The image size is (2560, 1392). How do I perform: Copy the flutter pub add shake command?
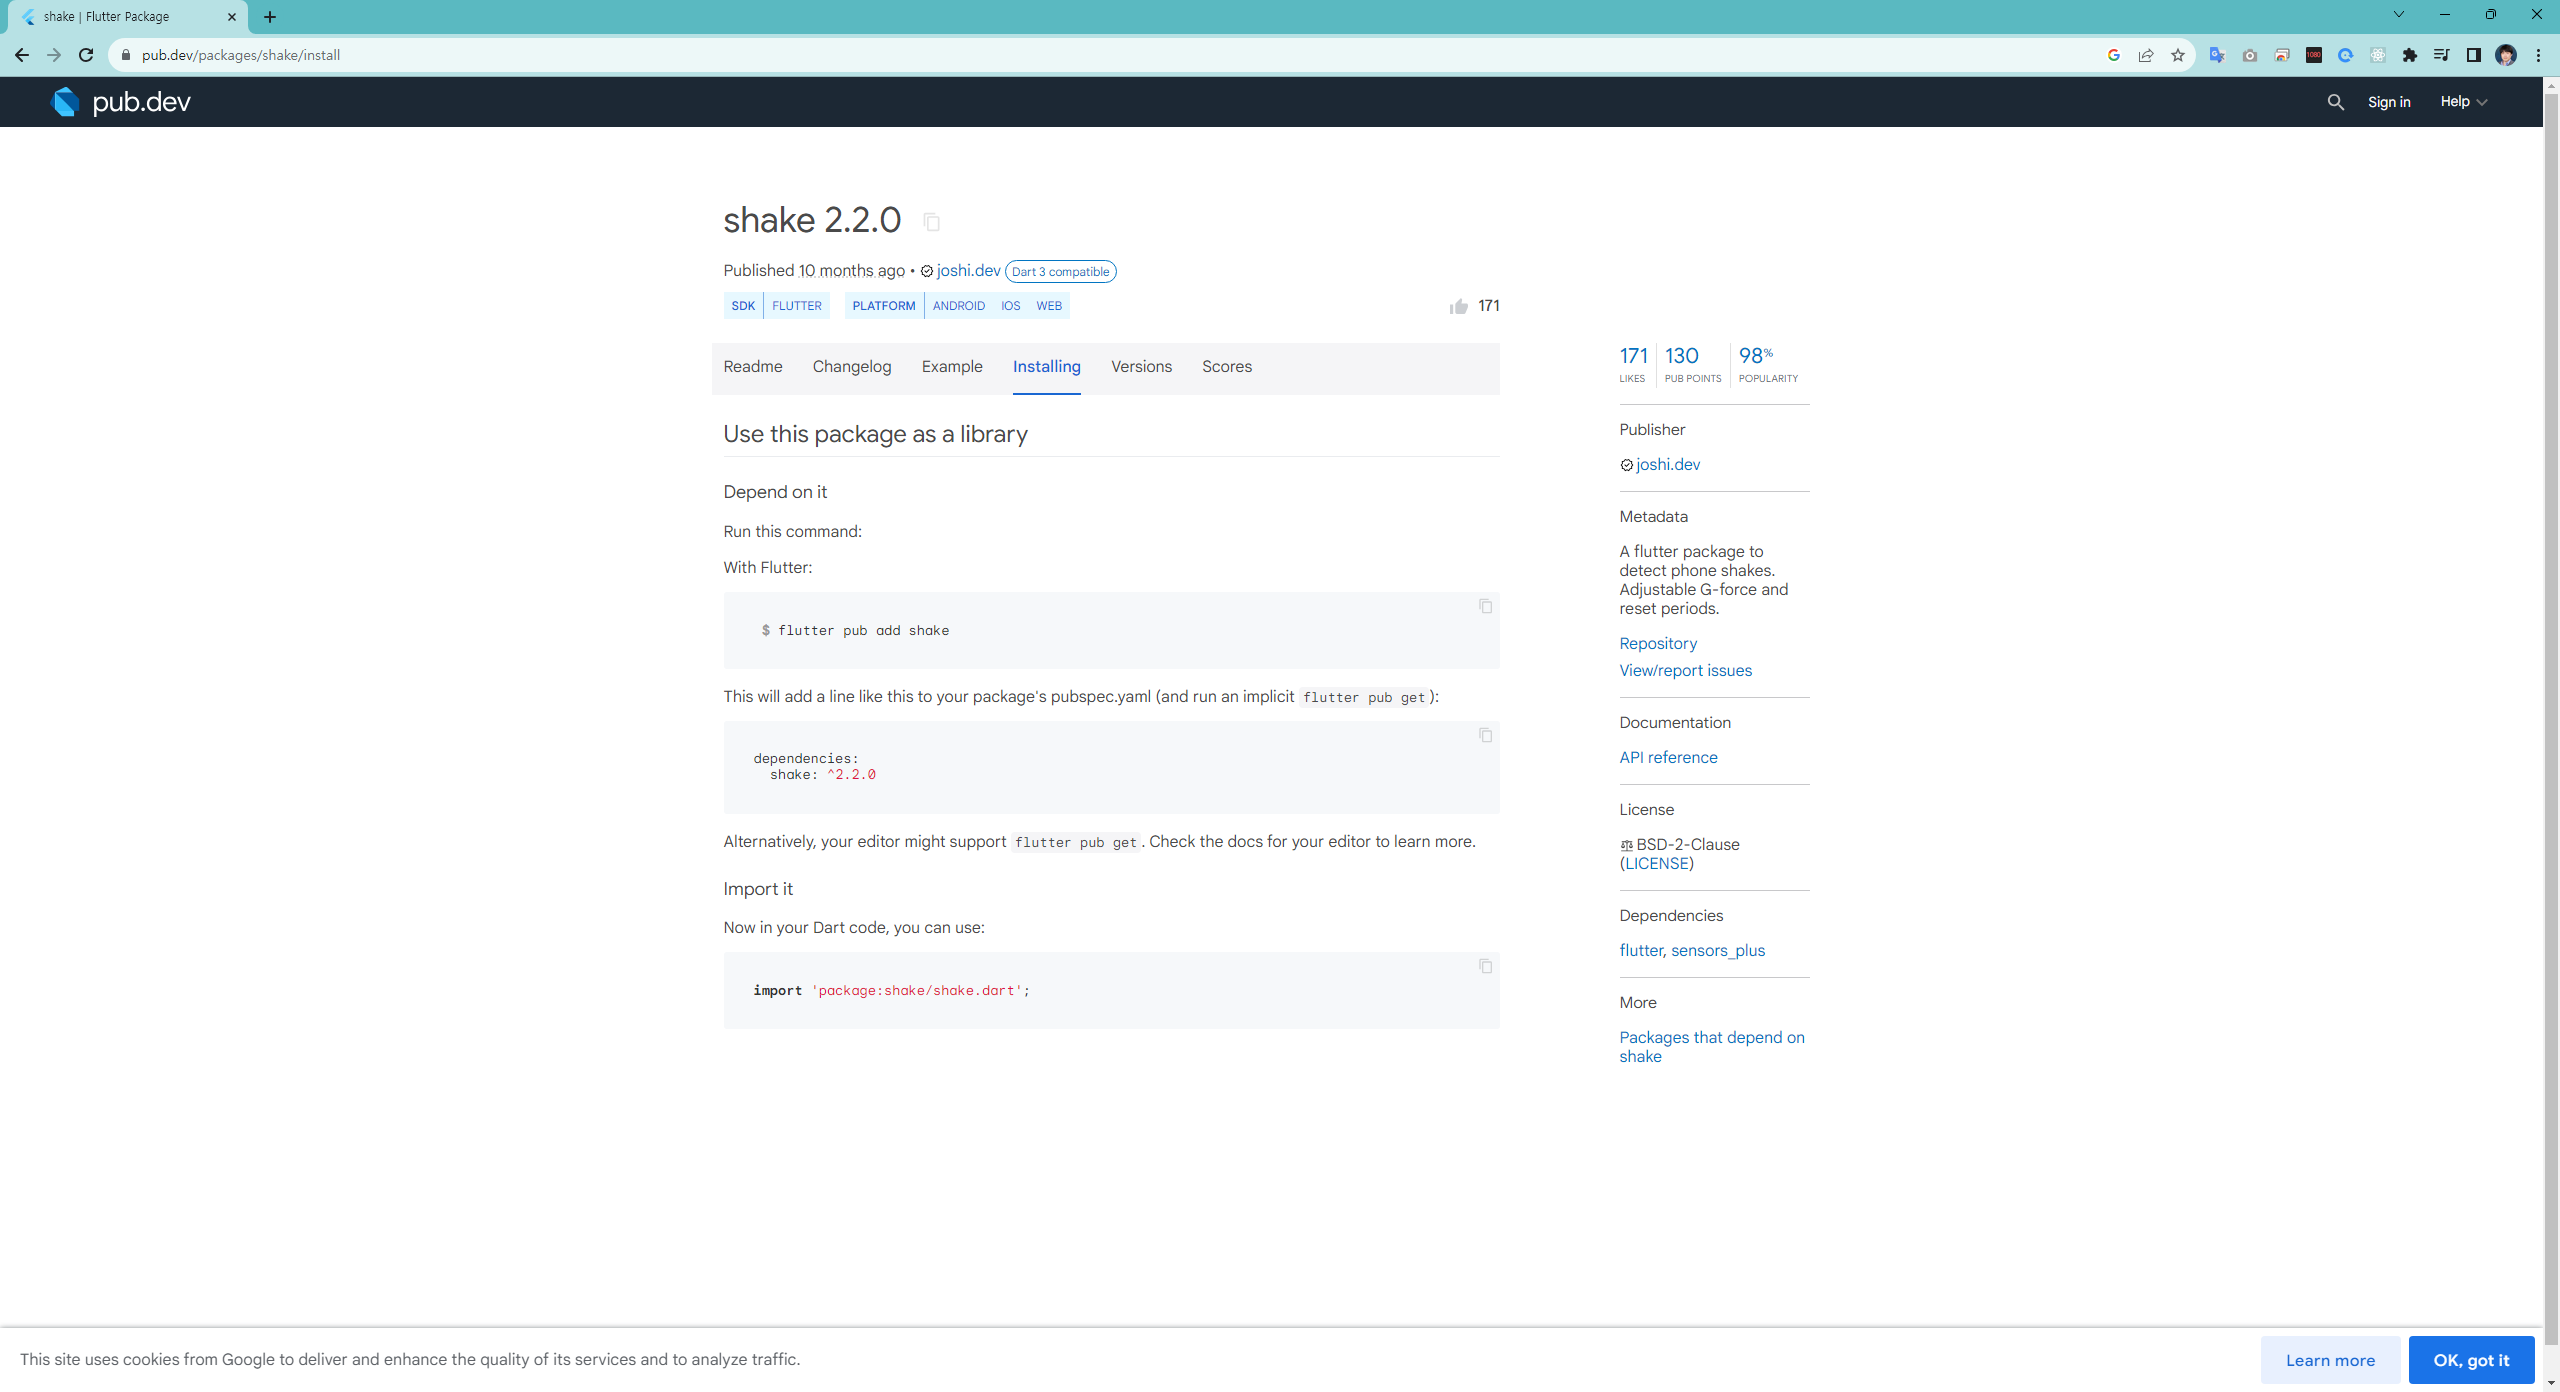[1485, 606]
